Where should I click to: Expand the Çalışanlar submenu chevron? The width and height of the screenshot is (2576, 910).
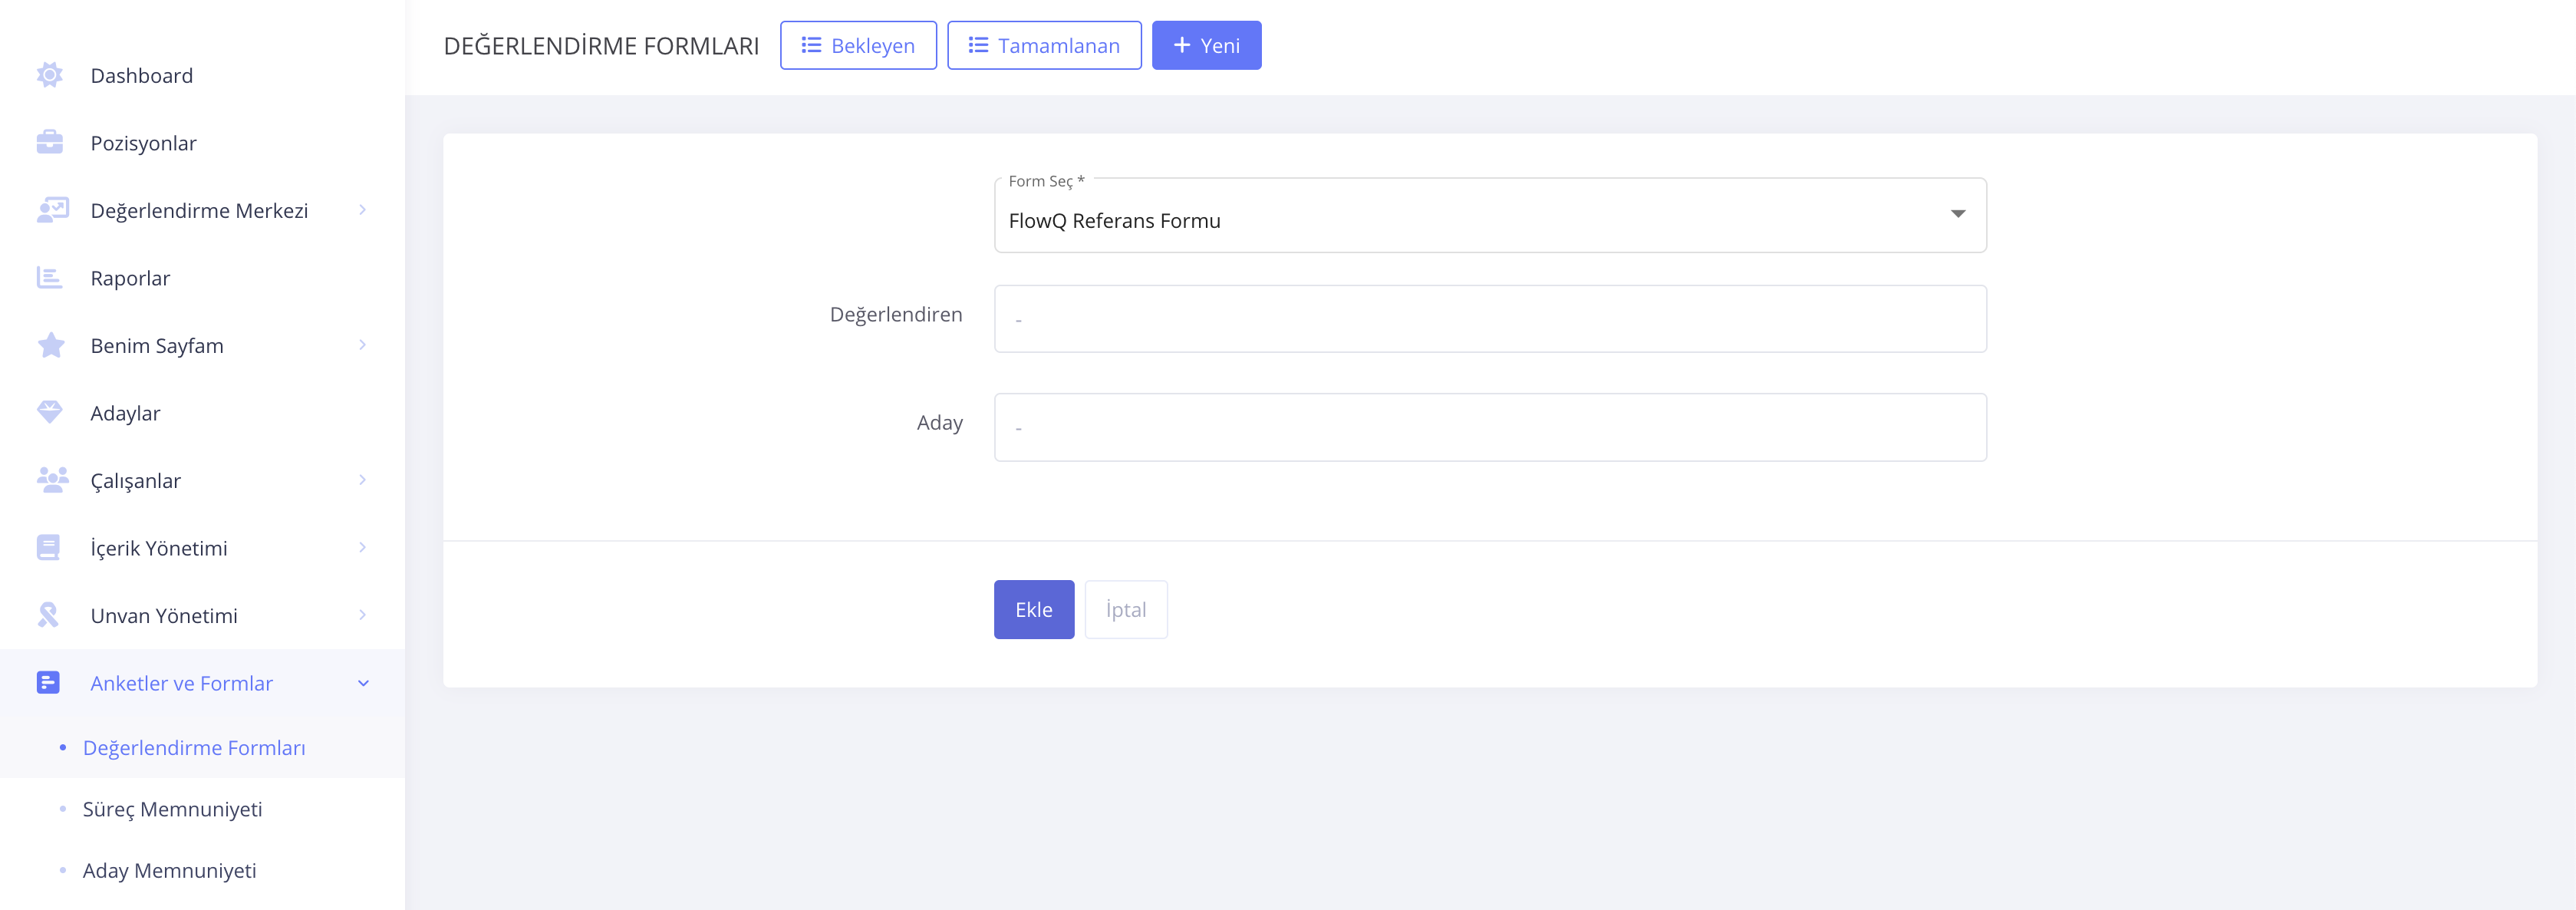[362, 480]
